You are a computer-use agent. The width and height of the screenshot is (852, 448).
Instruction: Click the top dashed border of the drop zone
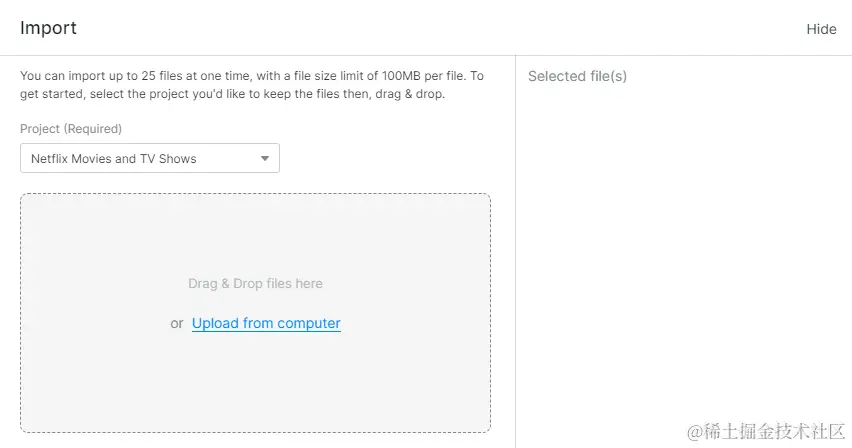point(255,194)
